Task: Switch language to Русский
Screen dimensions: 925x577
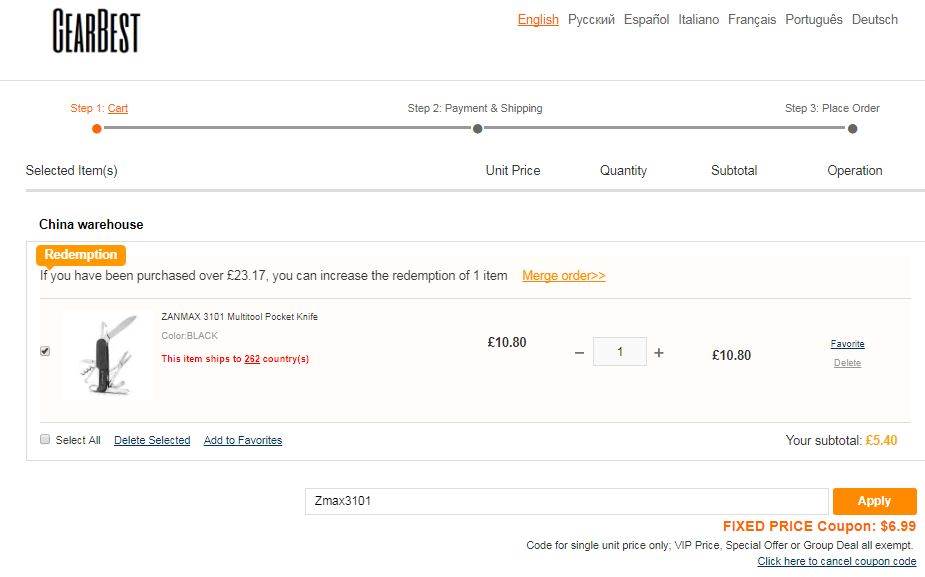Action: 591,20
